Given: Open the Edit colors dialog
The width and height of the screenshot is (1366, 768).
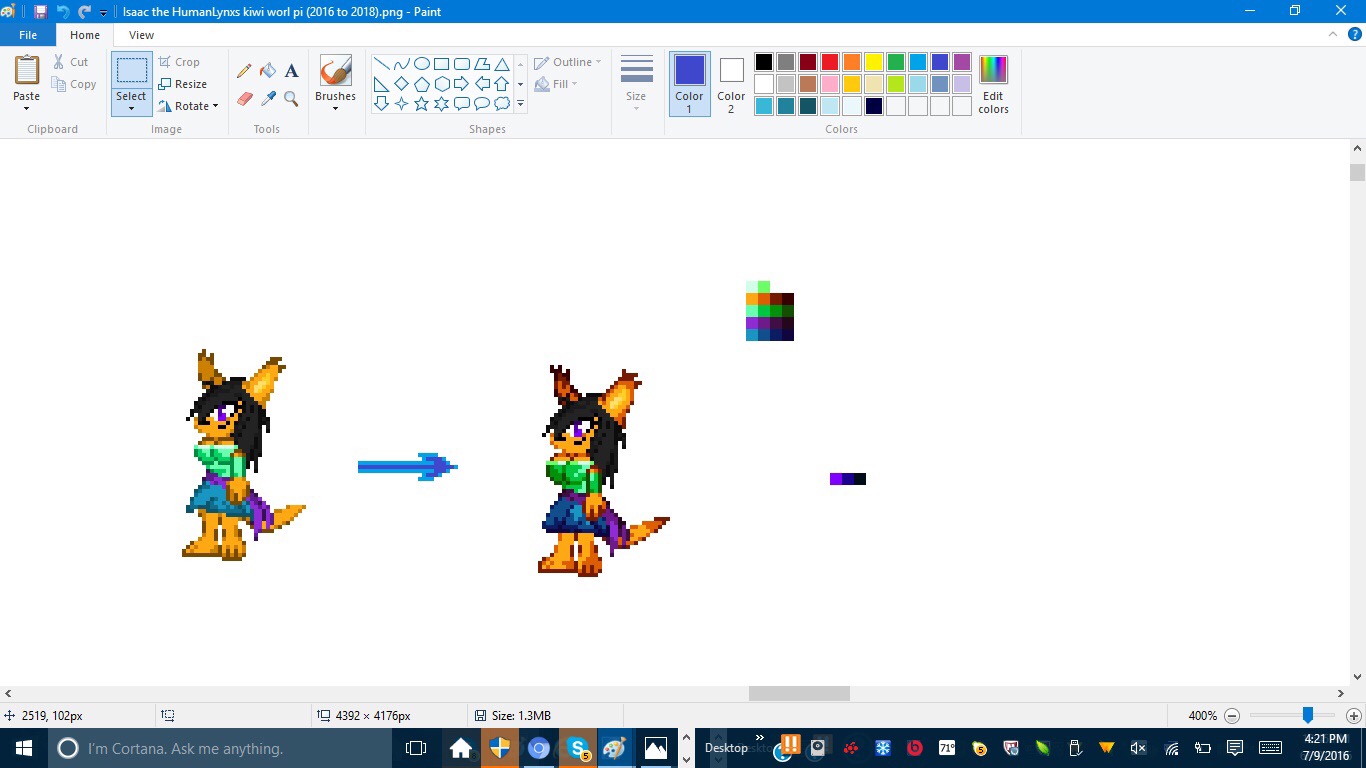Looking at the screenshot, I should 993,83.
